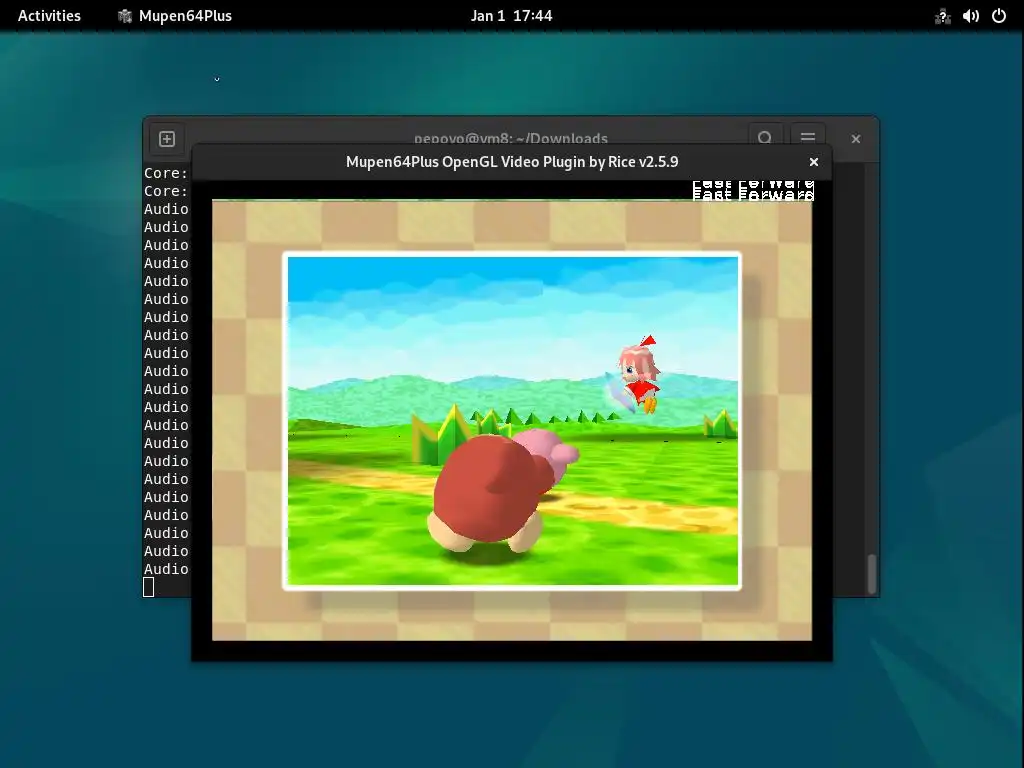Click the Mupen64Plus OpenGL Video Plugin title bar

tap(512, 162)
